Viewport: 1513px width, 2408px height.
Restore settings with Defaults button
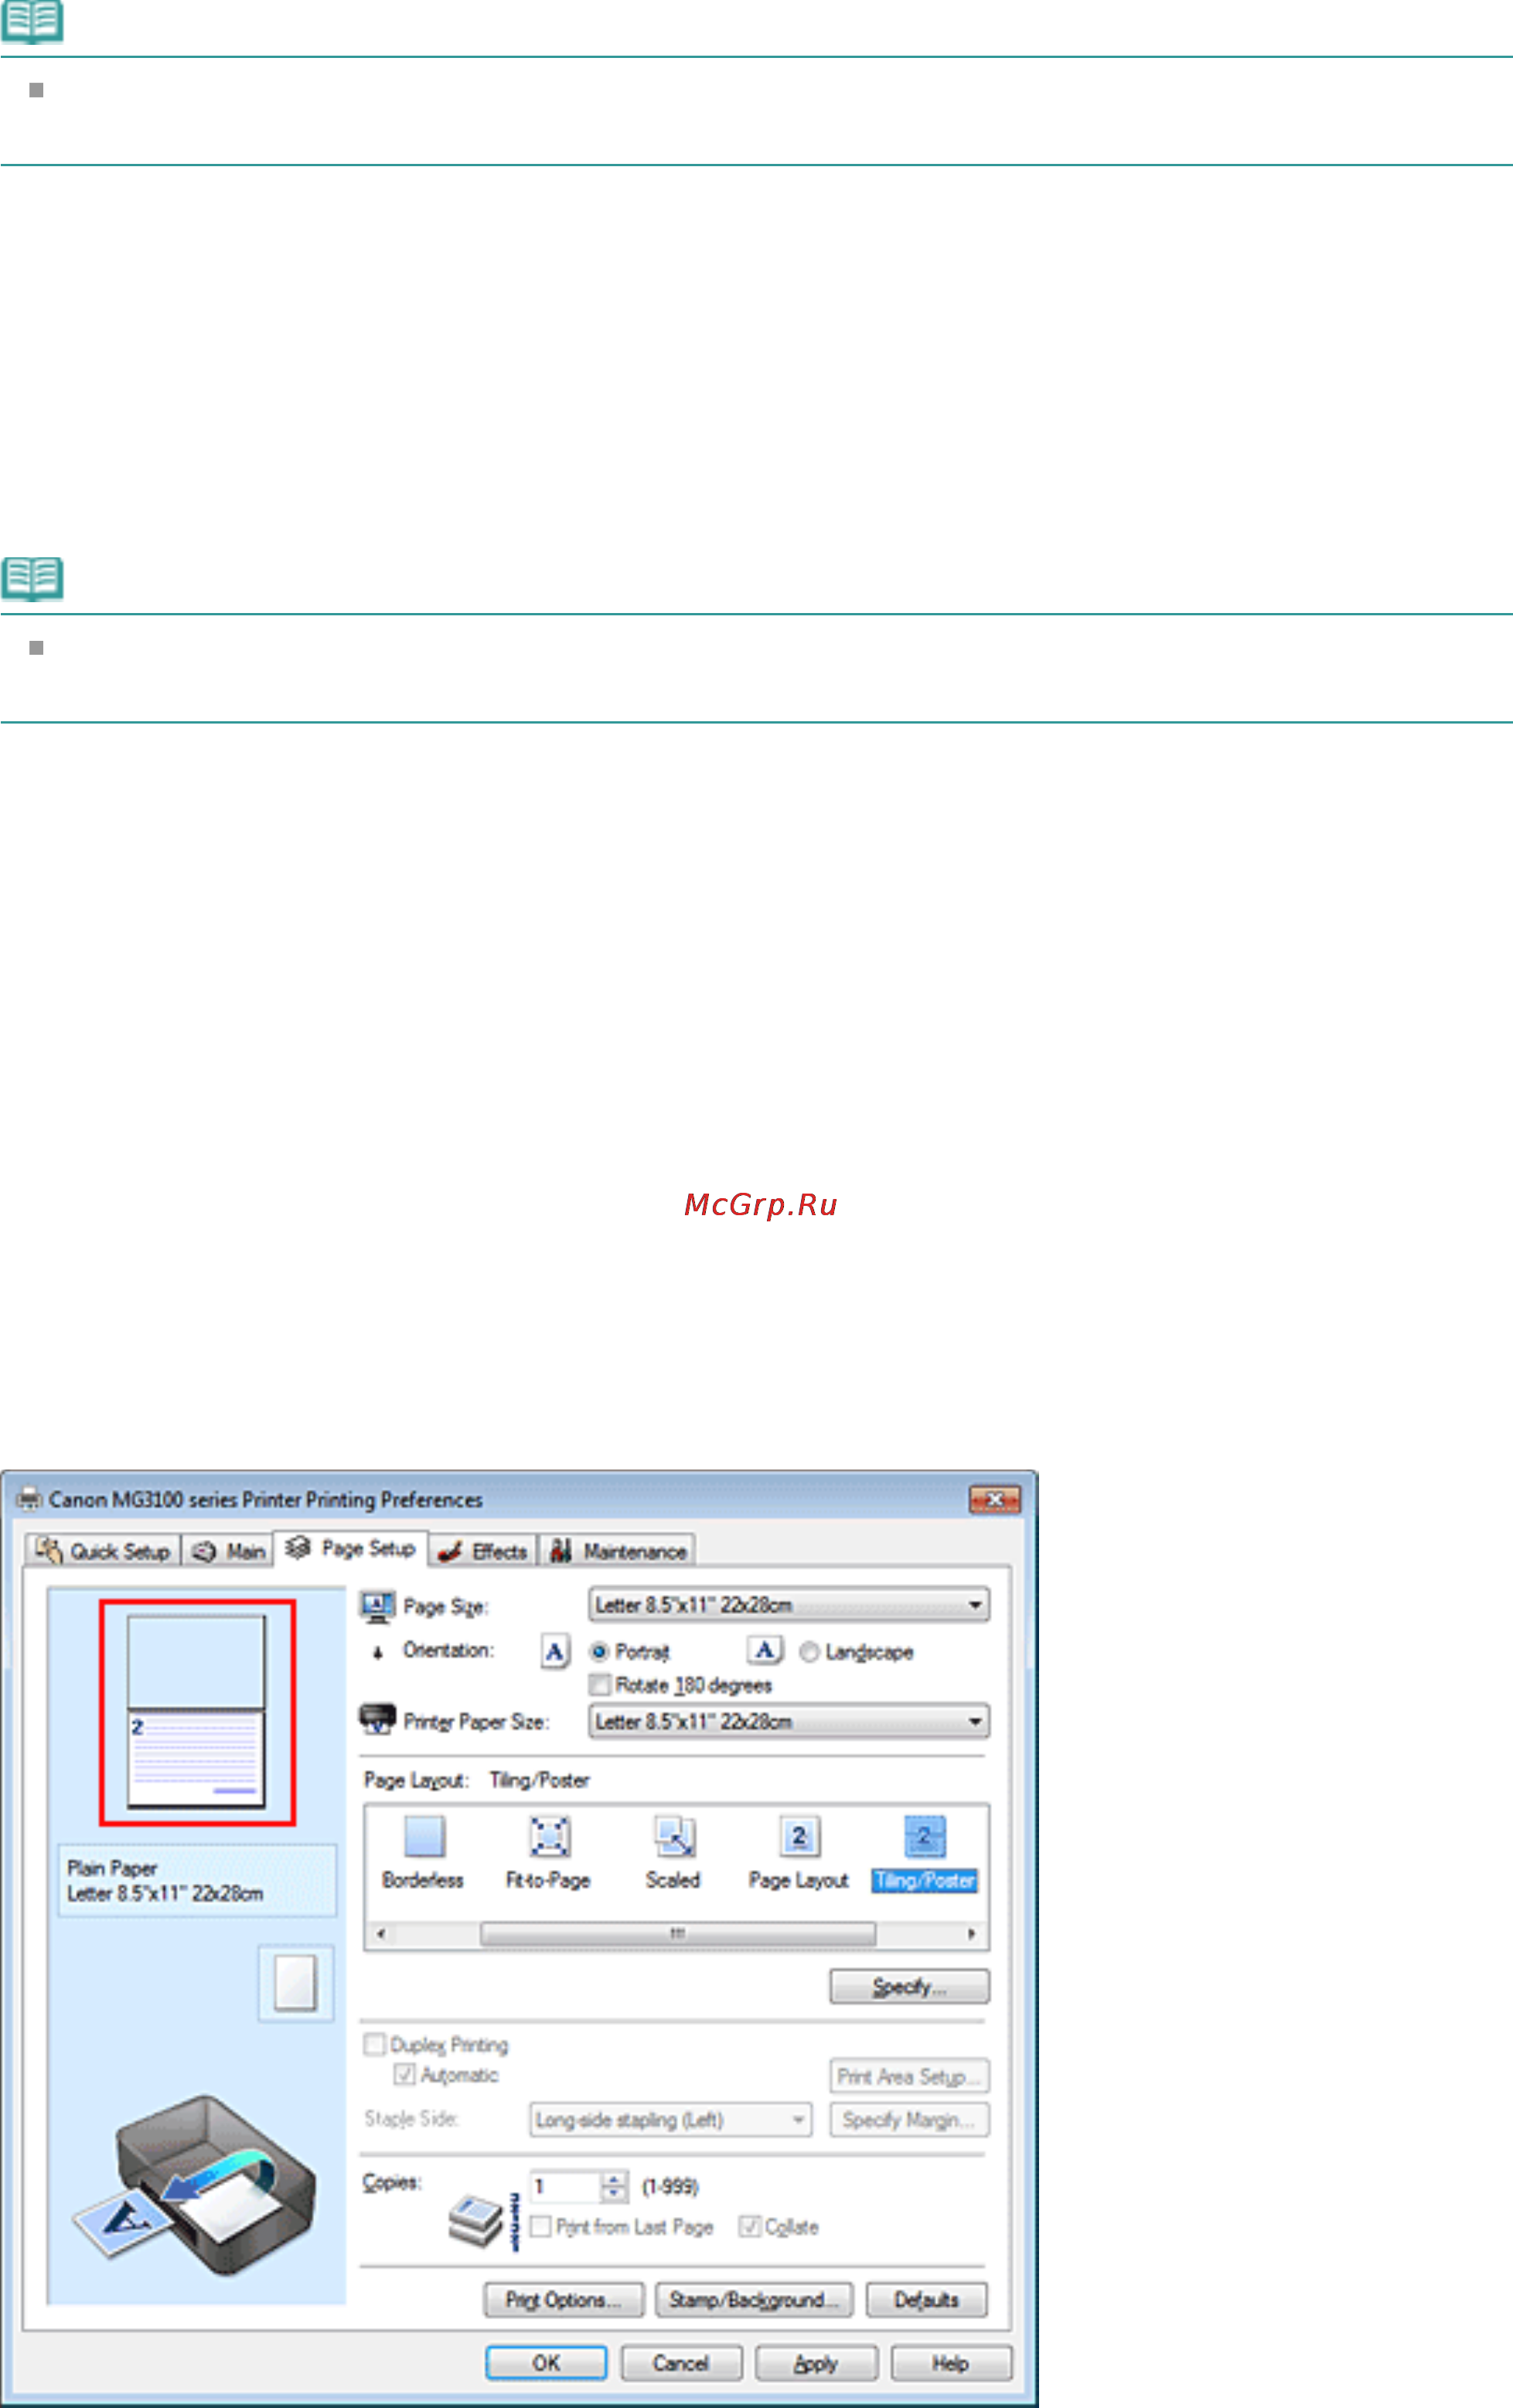pos(926,2300)
